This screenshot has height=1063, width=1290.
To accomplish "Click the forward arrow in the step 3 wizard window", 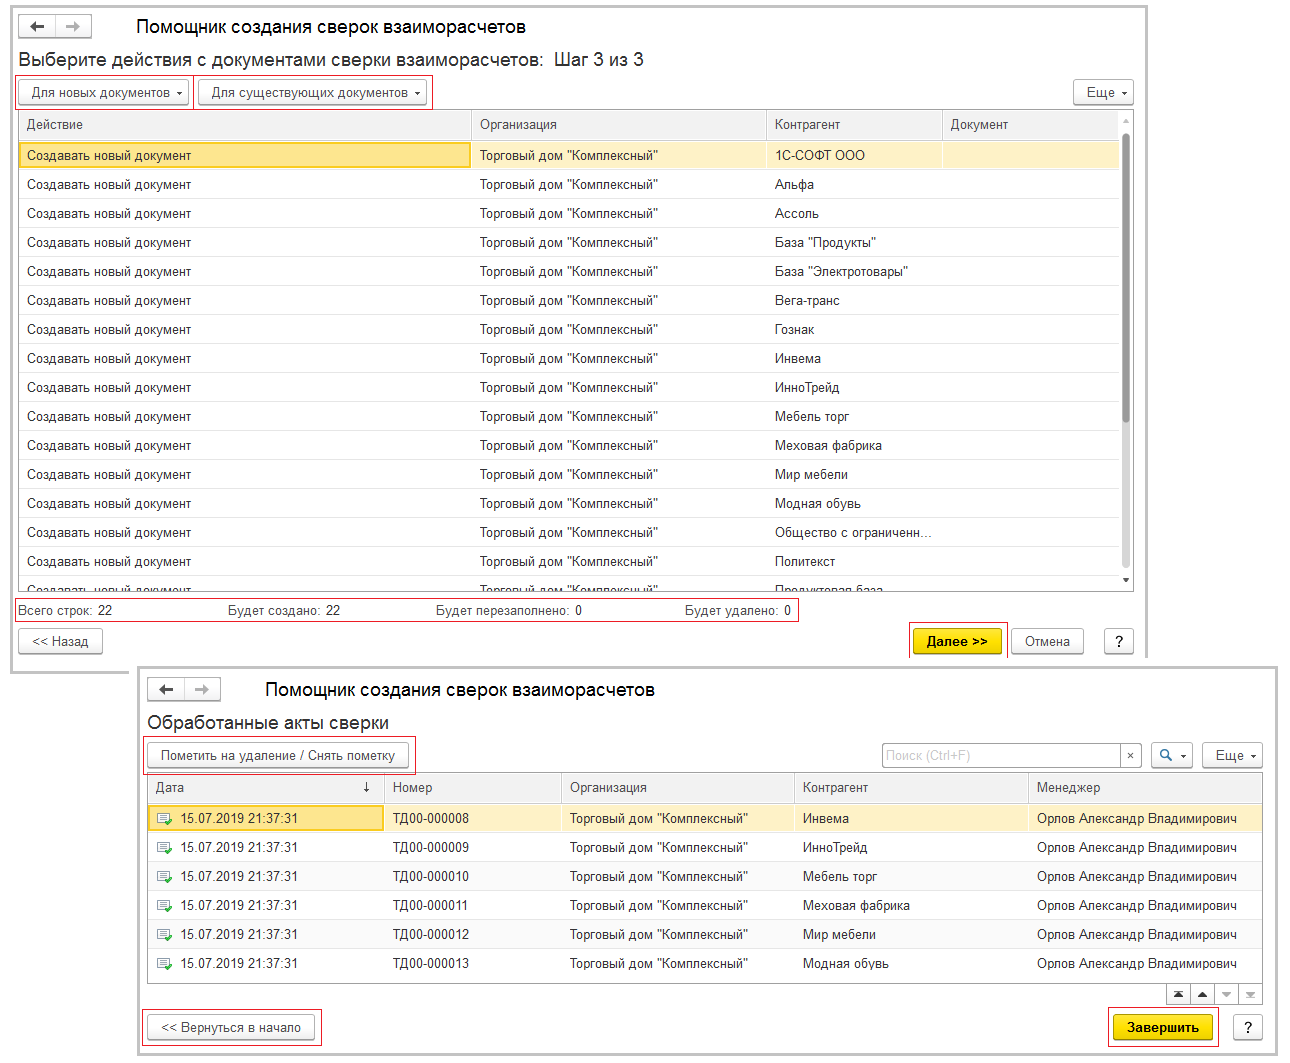I will tap(73, 27).
